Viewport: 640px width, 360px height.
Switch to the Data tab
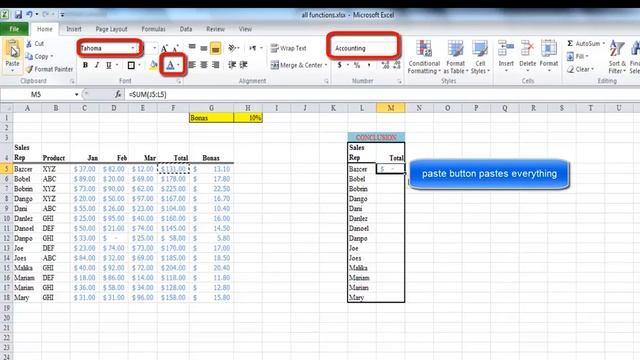(186, 29)
